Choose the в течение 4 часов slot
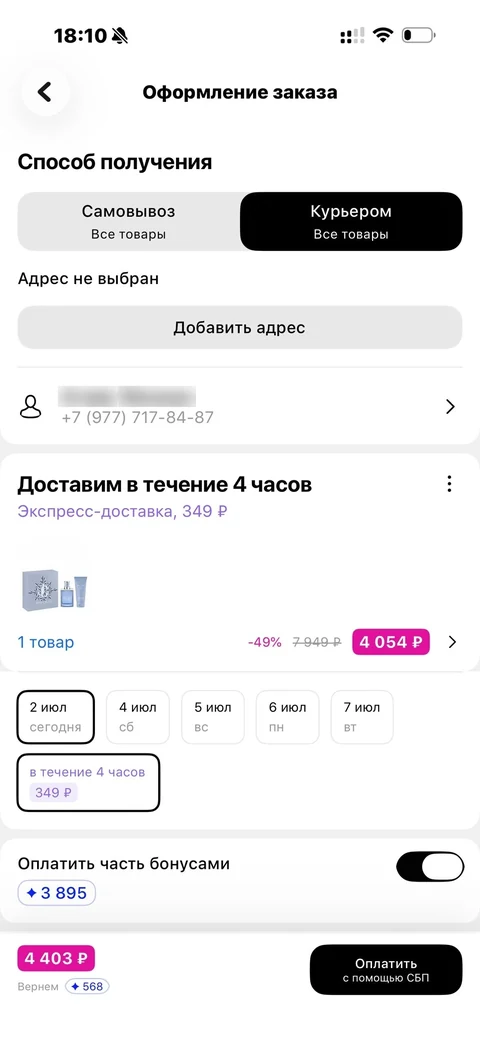480x1043 pixels. point(88,782)
